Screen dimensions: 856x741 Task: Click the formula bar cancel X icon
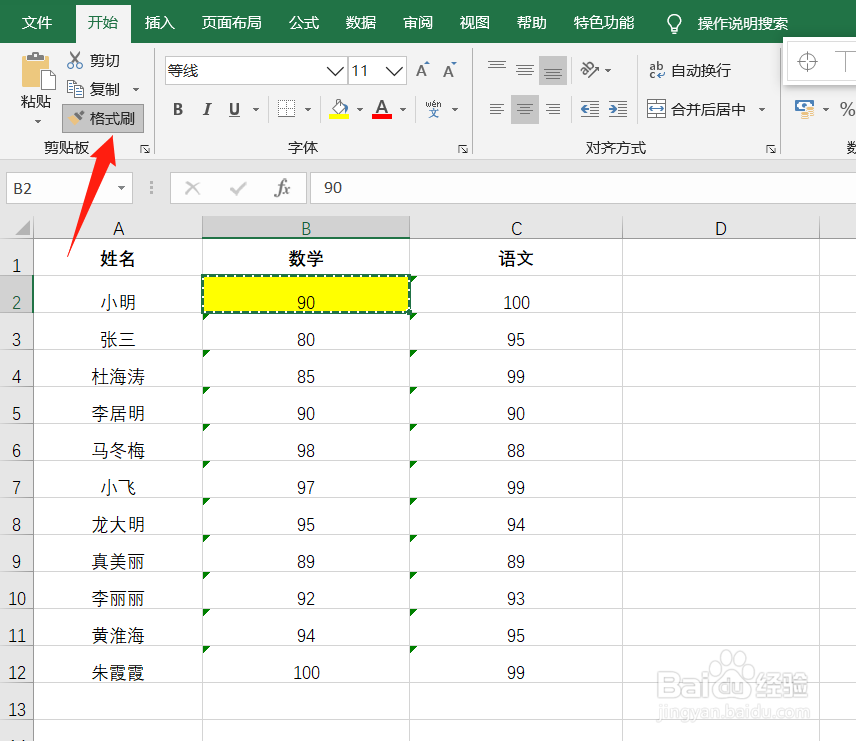pos(192,188)
